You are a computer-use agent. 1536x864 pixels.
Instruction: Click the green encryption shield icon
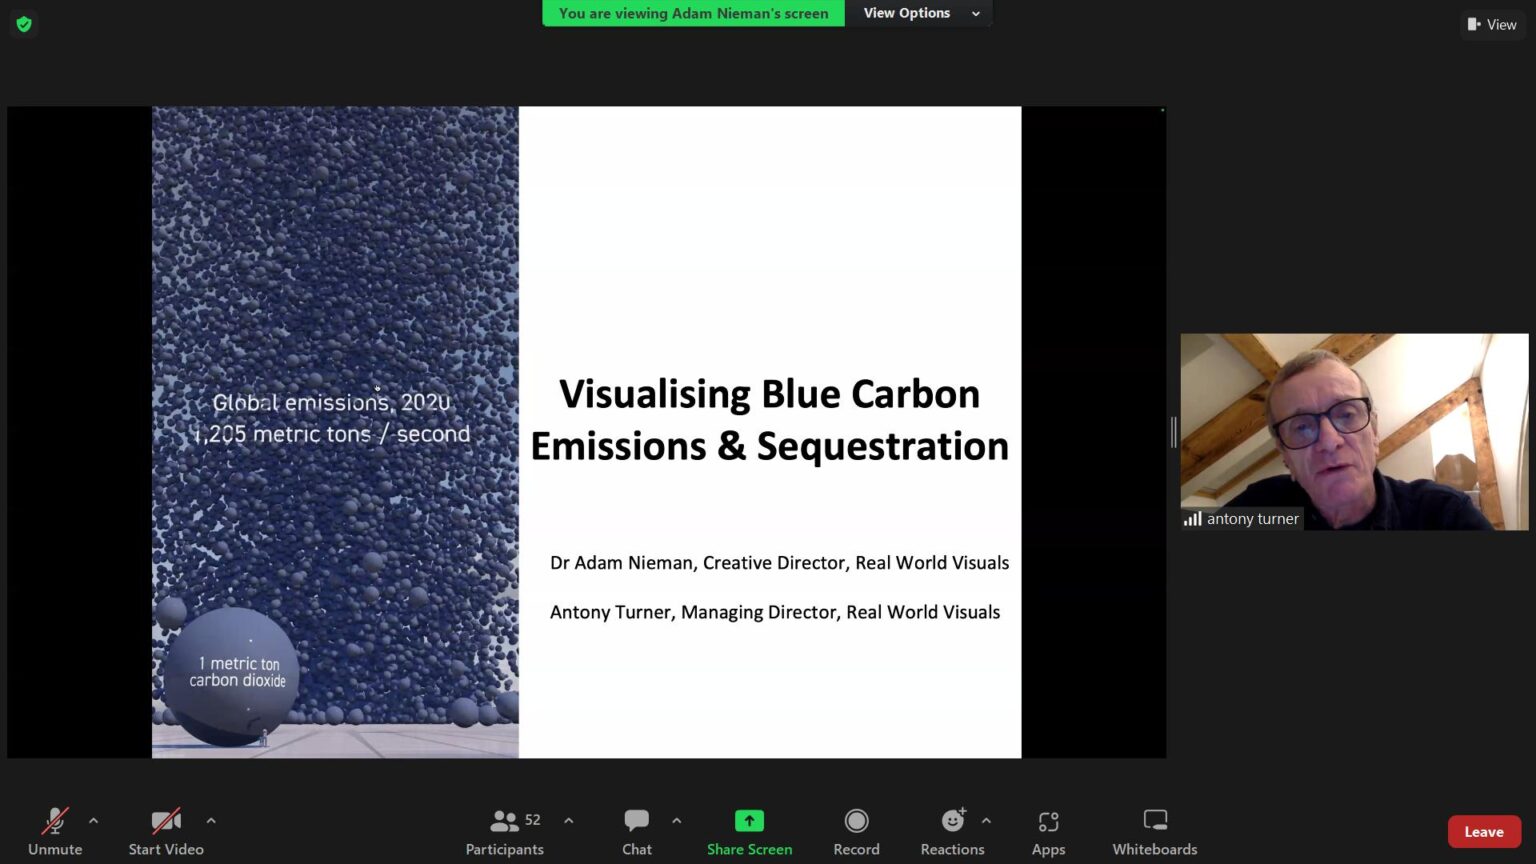[x=24, y=24]
